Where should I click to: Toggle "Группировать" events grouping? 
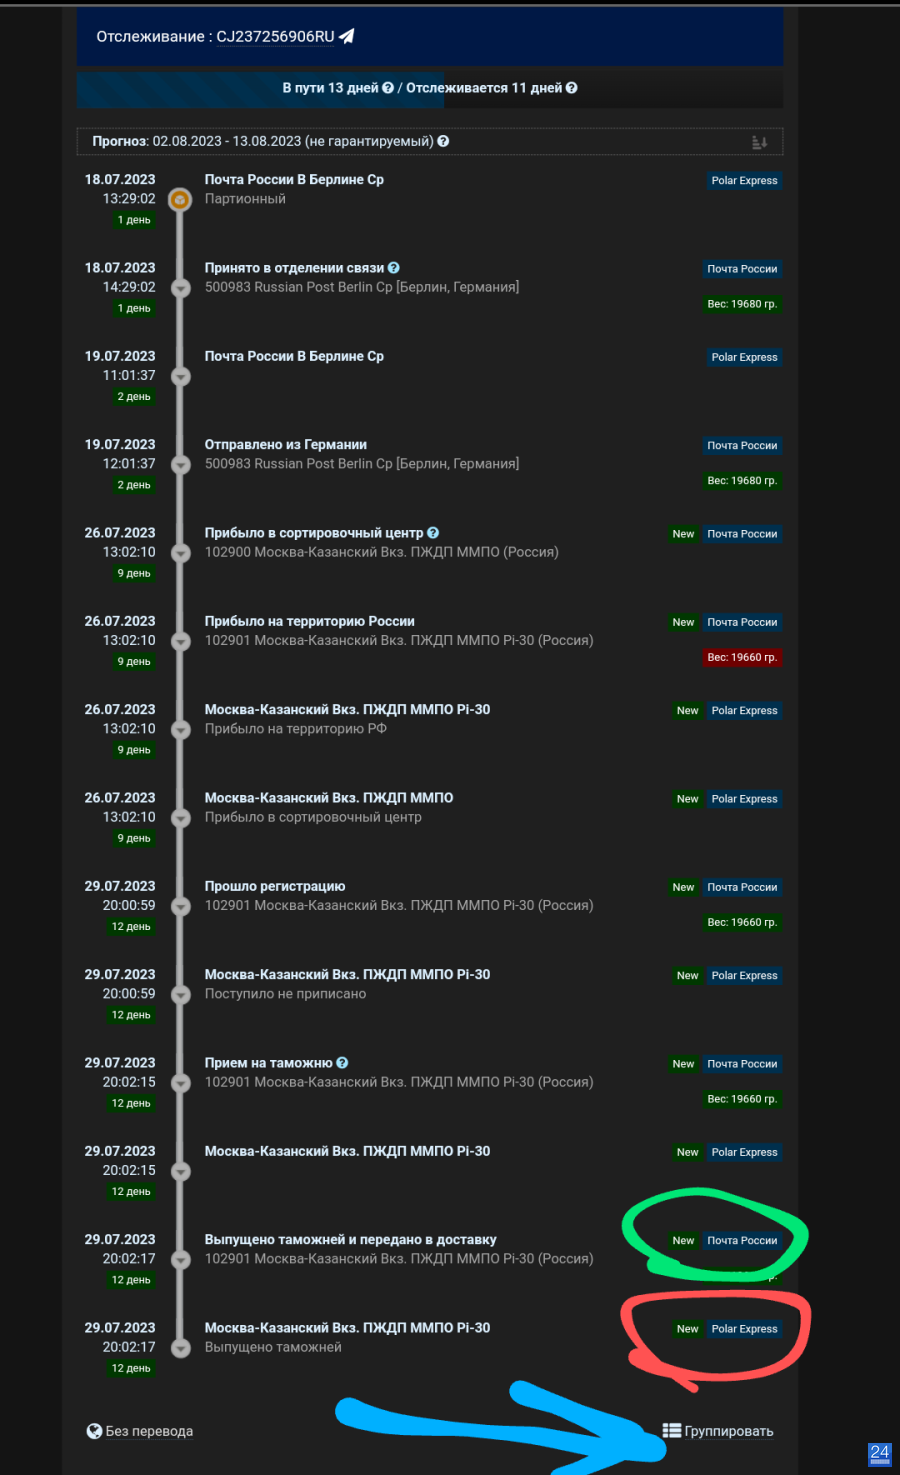pyautogui.click(x=718, y=1431)
